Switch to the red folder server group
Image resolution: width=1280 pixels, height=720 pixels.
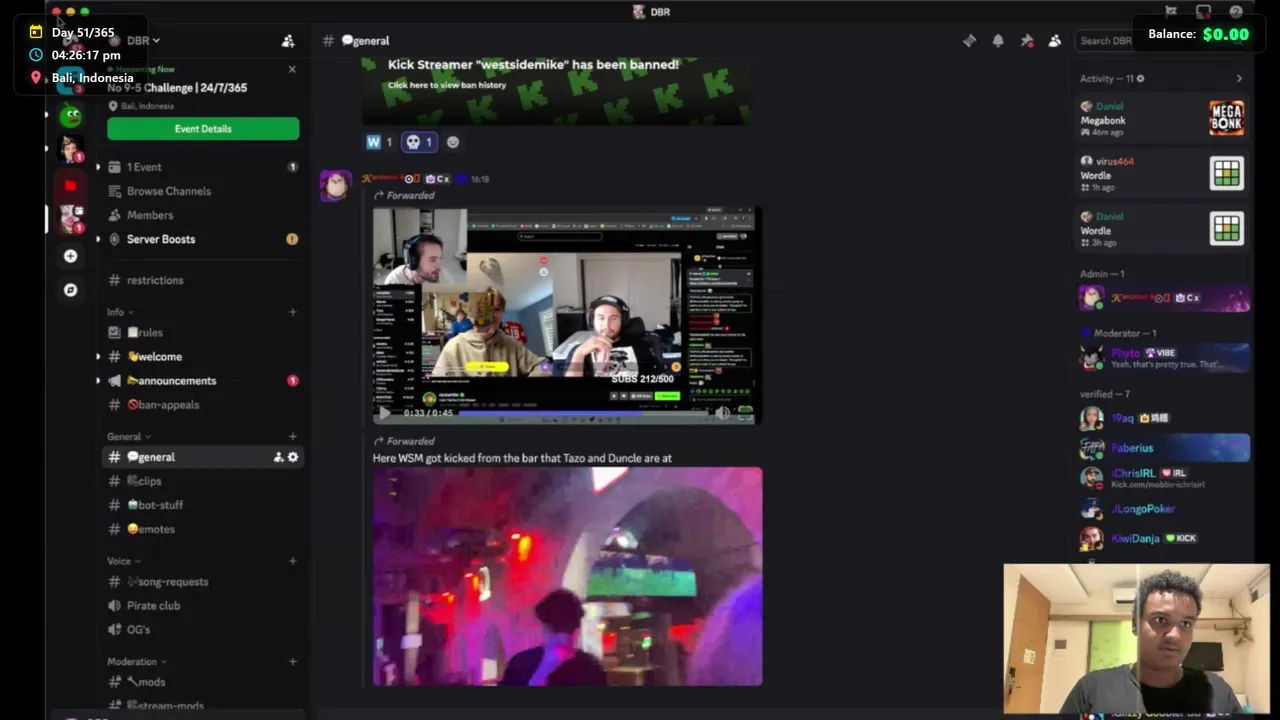click(x=70, y=185)
